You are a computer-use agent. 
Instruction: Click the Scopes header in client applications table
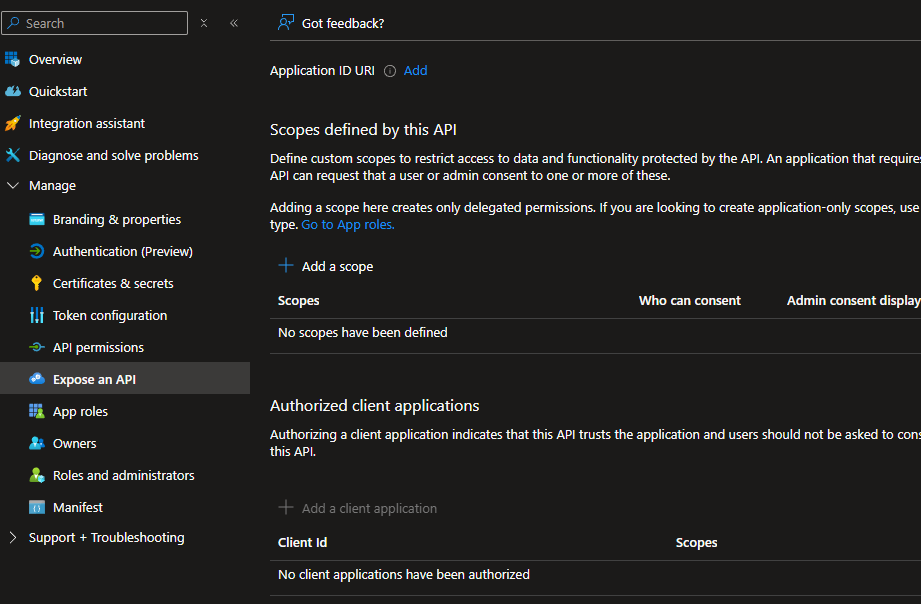pyautogui.click(x=696, y=542)
